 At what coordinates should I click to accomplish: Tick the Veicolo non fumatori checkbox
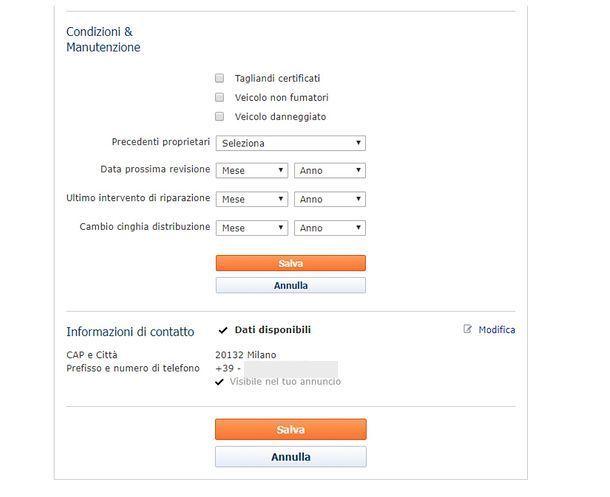click(220, 97)
